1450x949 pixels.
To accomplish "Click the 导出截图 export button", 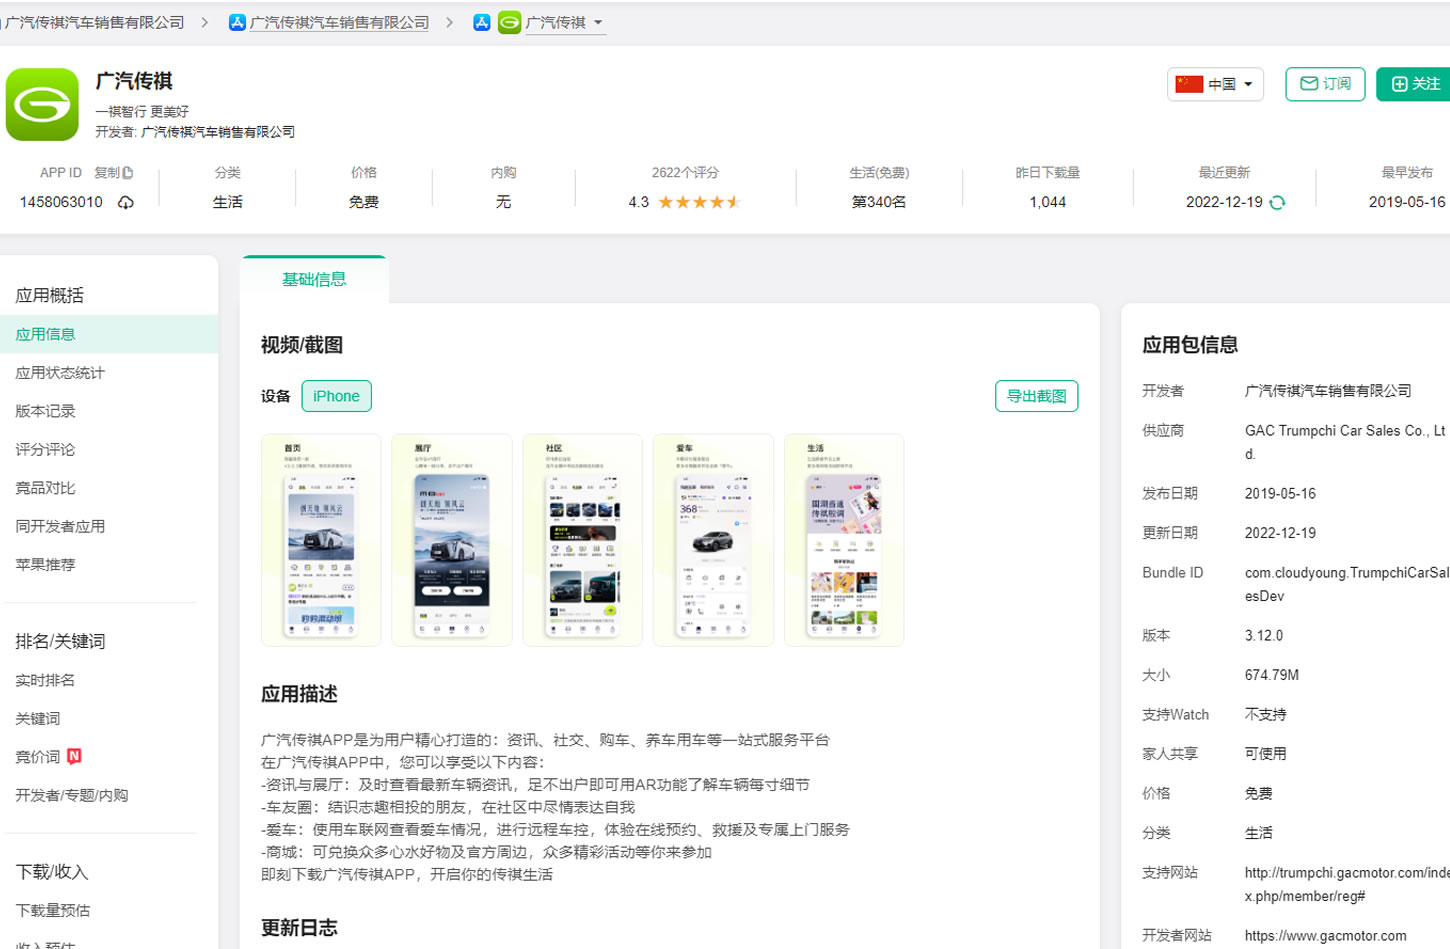I will click(x=1036, y=396).
